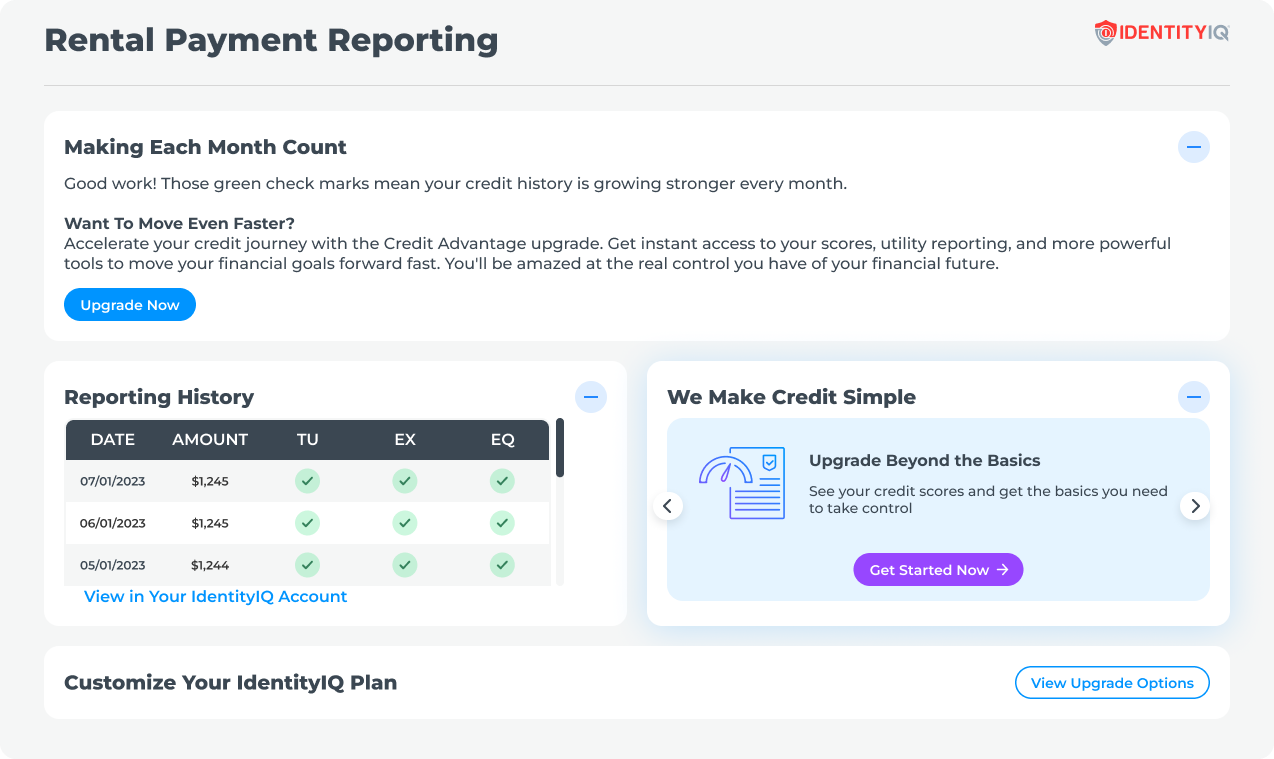Click the EX checkmark for 05/01/2023

click(x=404, y=565)
